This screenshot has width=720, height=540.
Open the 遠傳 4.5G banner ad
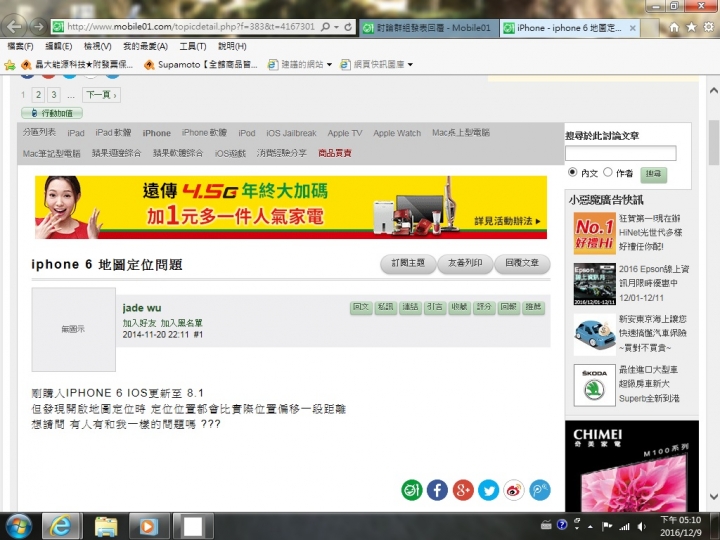pyautogui.click(x=291, y=207)
